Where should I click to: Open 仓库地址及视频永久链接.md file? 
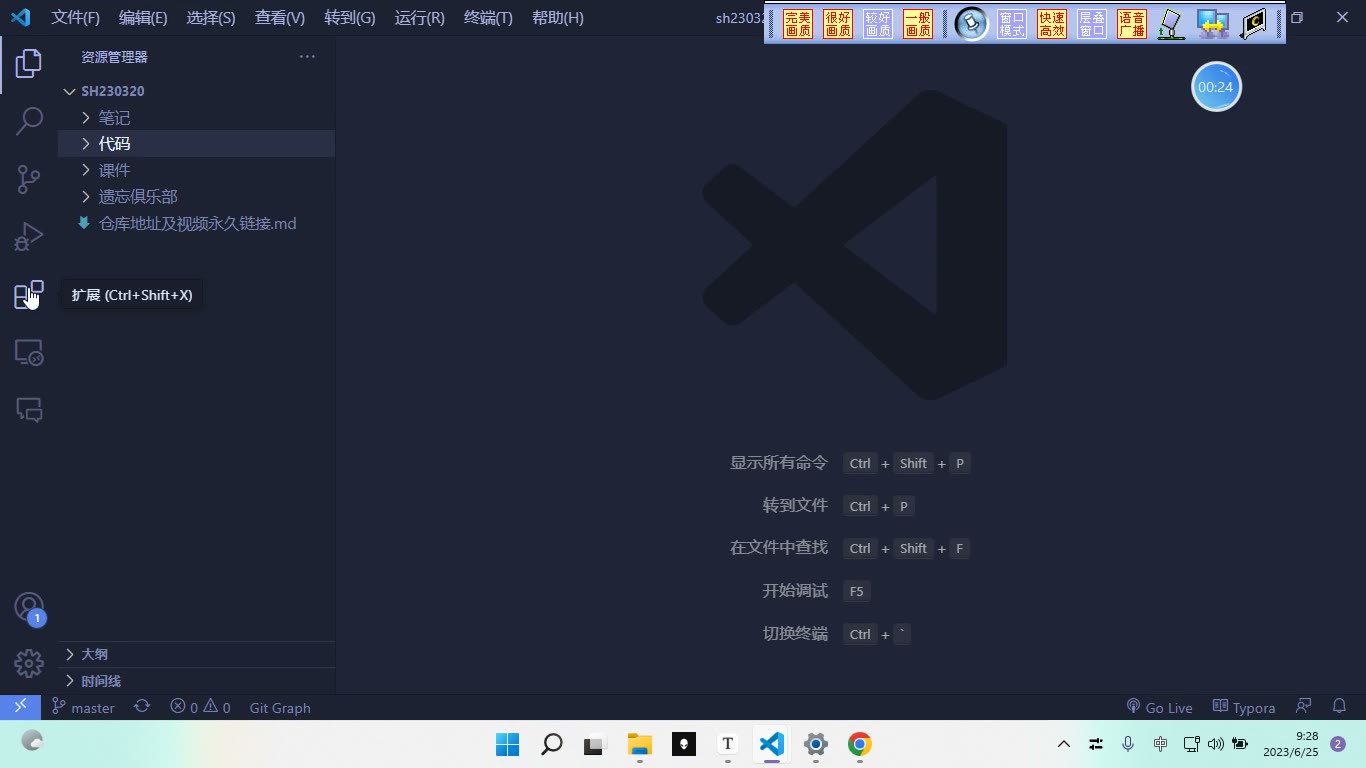(x=196, y=223)
